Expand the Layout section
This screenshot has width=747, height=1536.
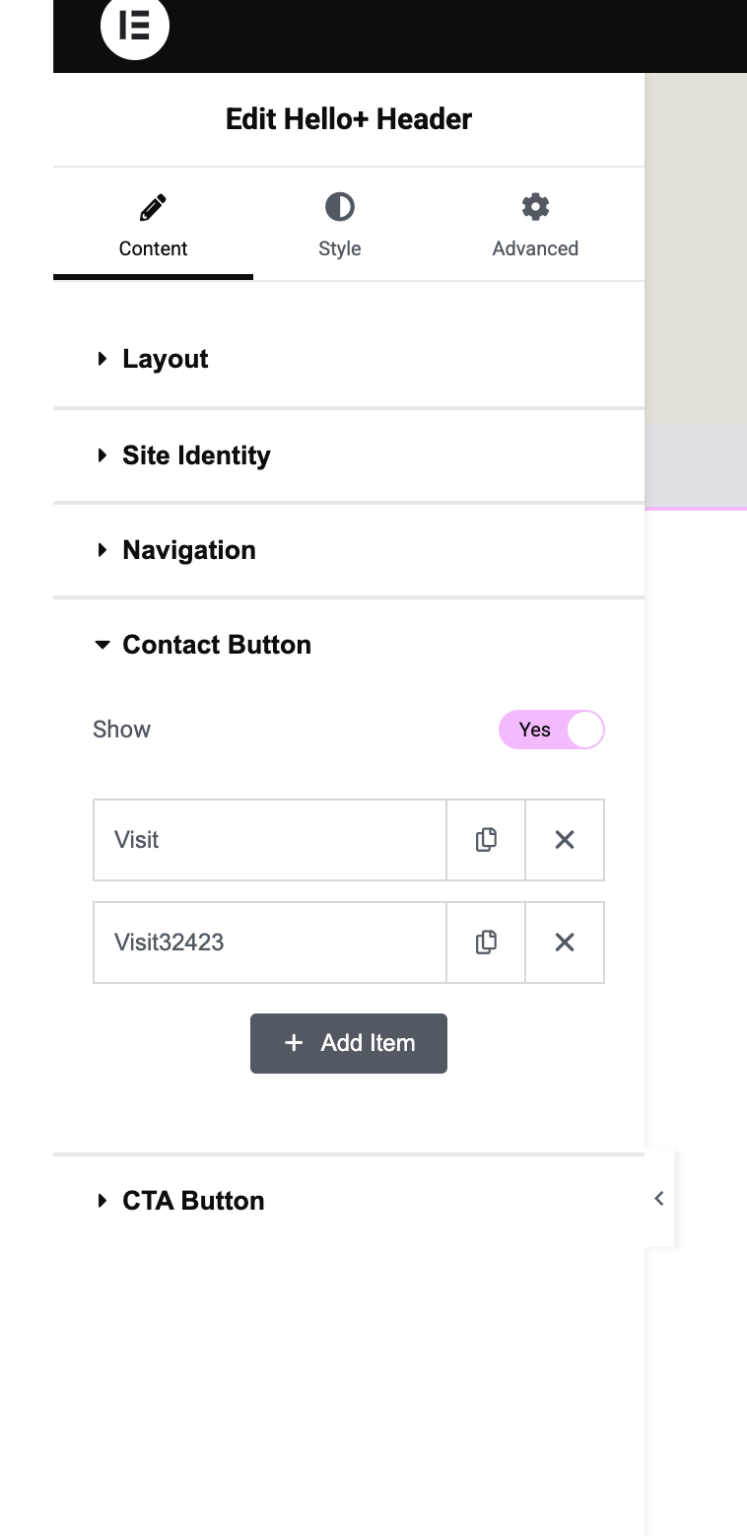pos(165,359)
